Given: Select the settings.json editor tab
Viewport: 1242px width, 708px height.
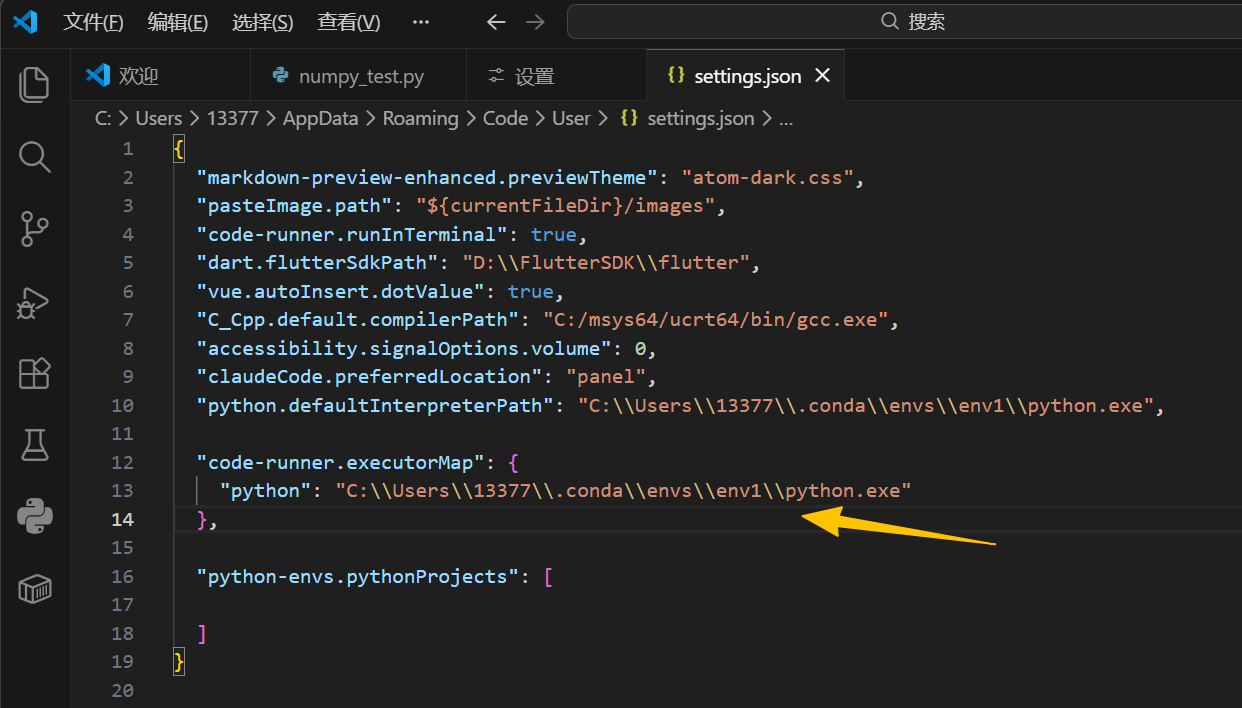Looking at the screenshot, I should click(745, 76).
